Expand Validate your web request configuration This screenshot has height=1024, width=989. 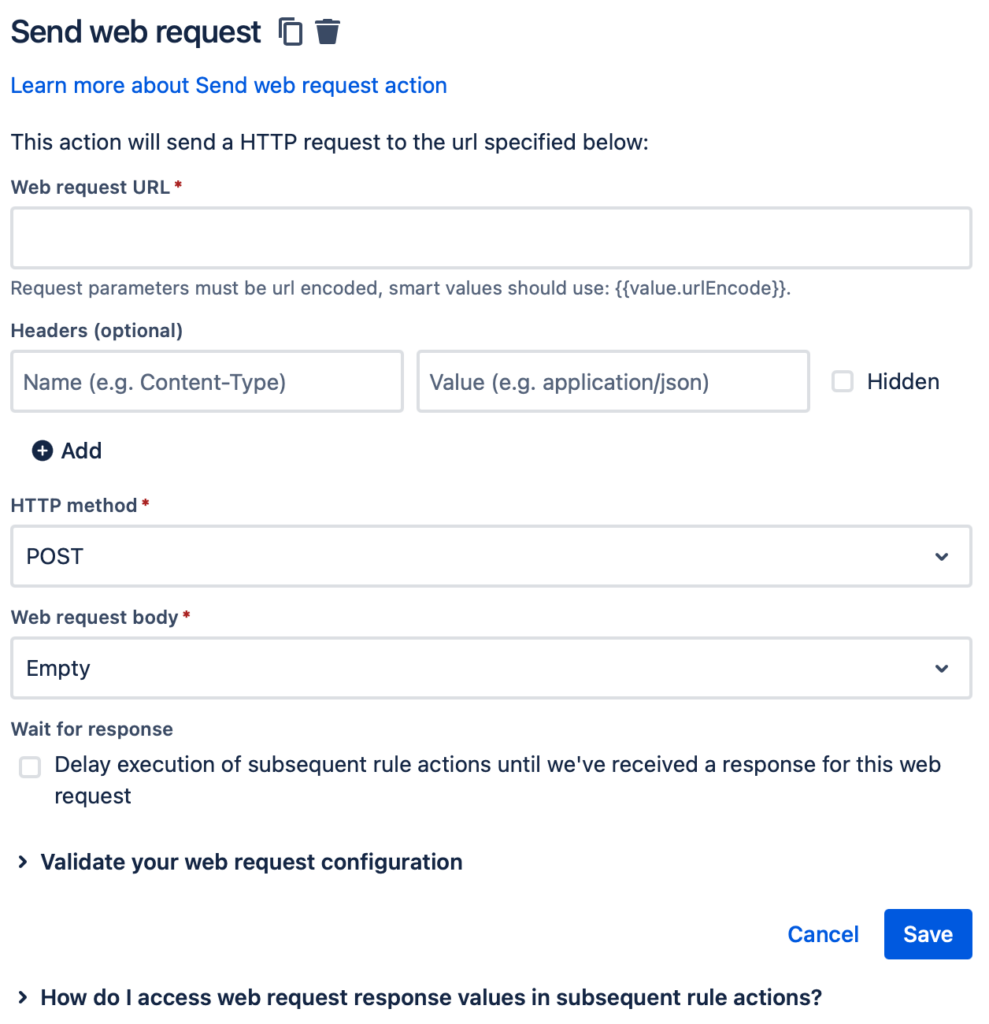pyautogui.click(x=251, y=862)
